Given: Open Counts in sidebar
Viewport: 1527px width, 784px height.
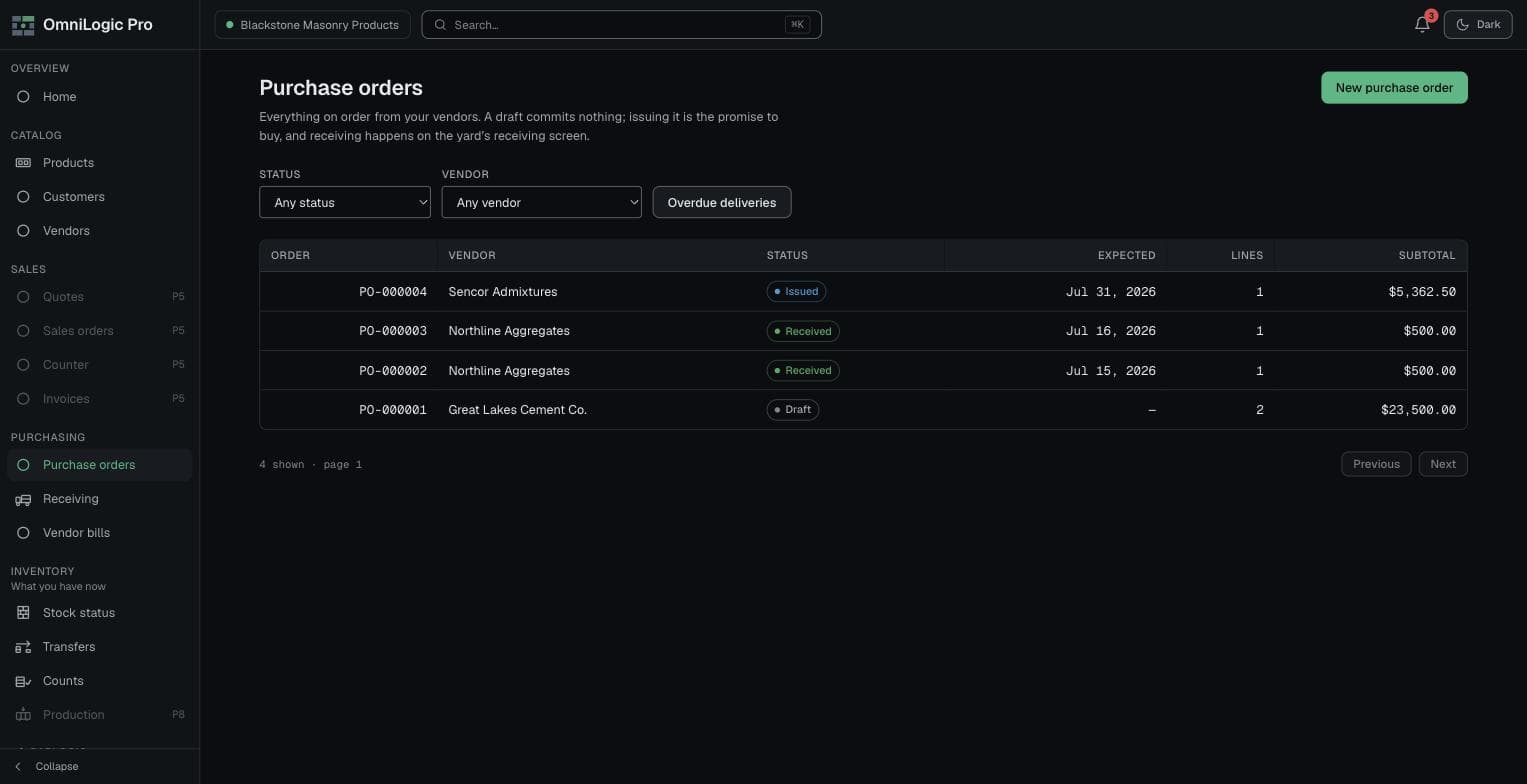Looking at the screenshot, I should [100, 681].
